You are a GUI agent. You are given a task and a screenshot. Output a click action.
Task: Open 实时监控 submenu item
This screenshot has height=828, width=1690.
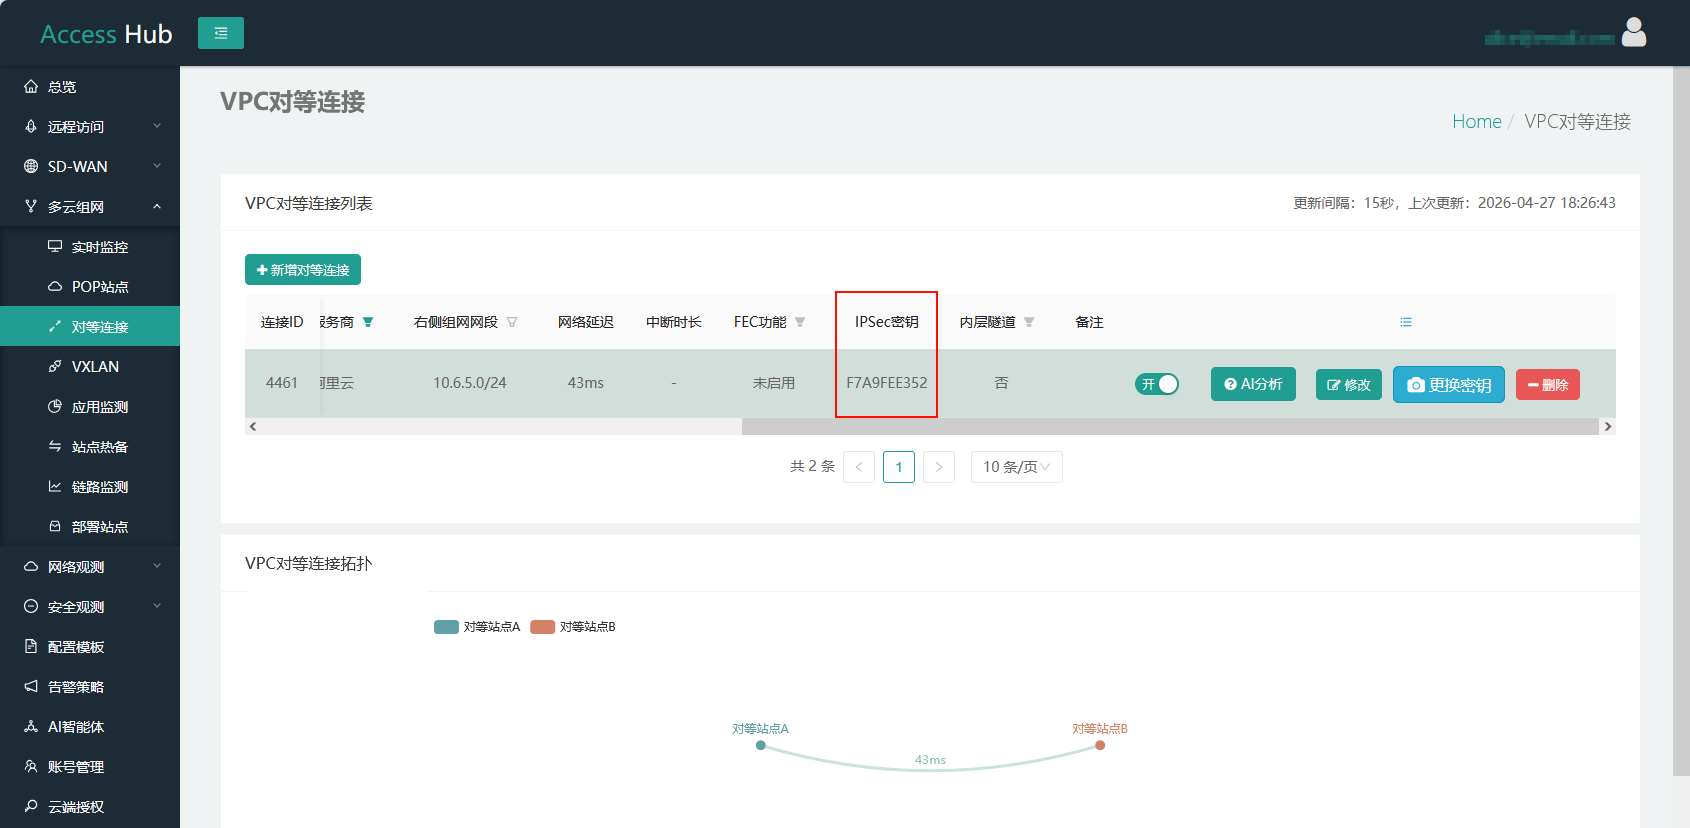(90, 247)
